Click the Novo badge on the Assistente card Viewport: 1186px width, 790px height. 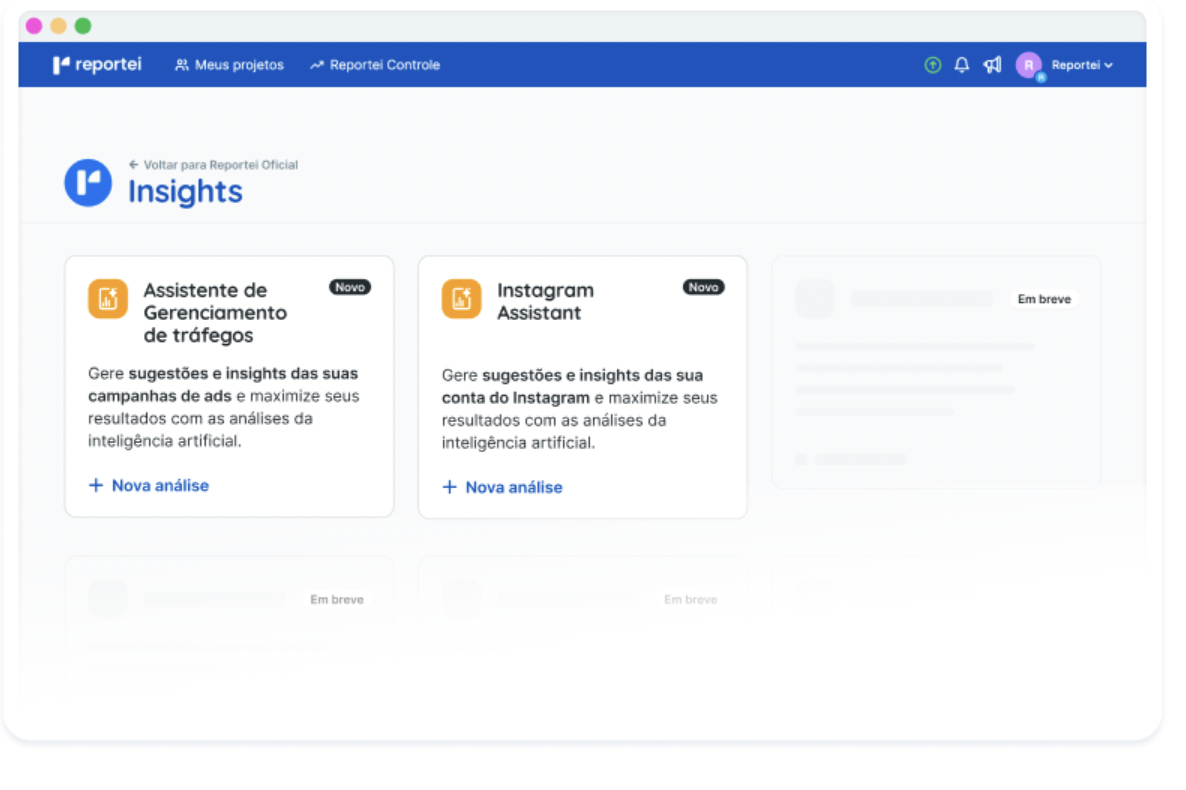[350, 287]
